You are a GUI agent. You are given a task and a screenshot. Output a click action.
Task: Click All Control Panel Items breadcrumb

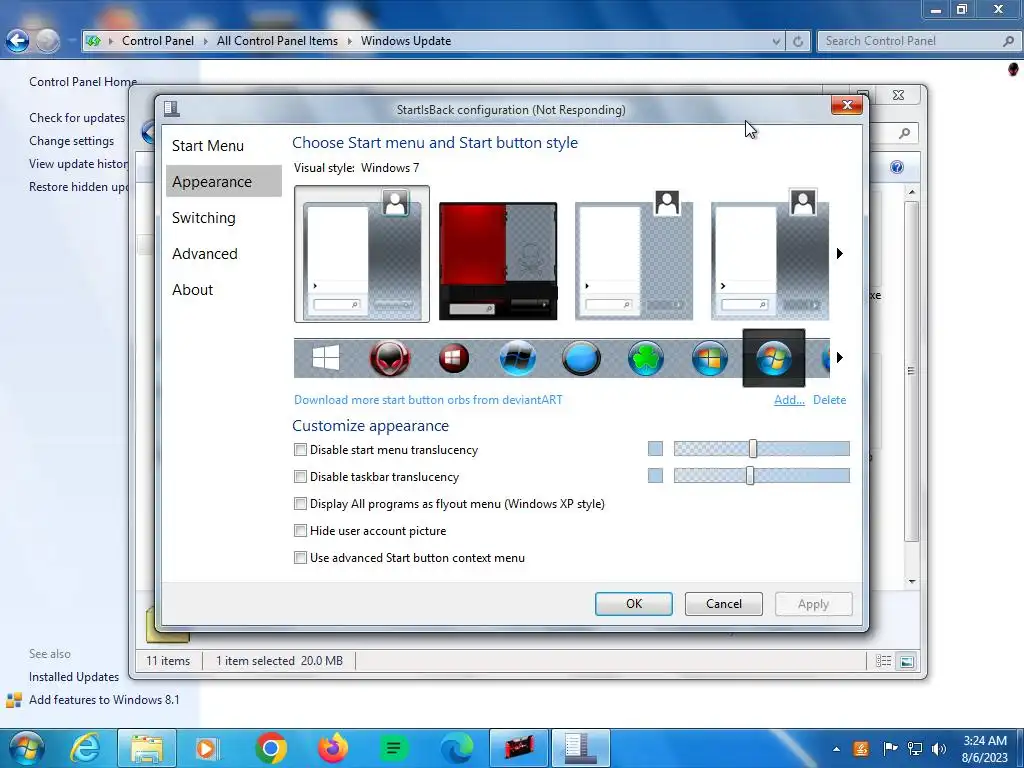278,40
